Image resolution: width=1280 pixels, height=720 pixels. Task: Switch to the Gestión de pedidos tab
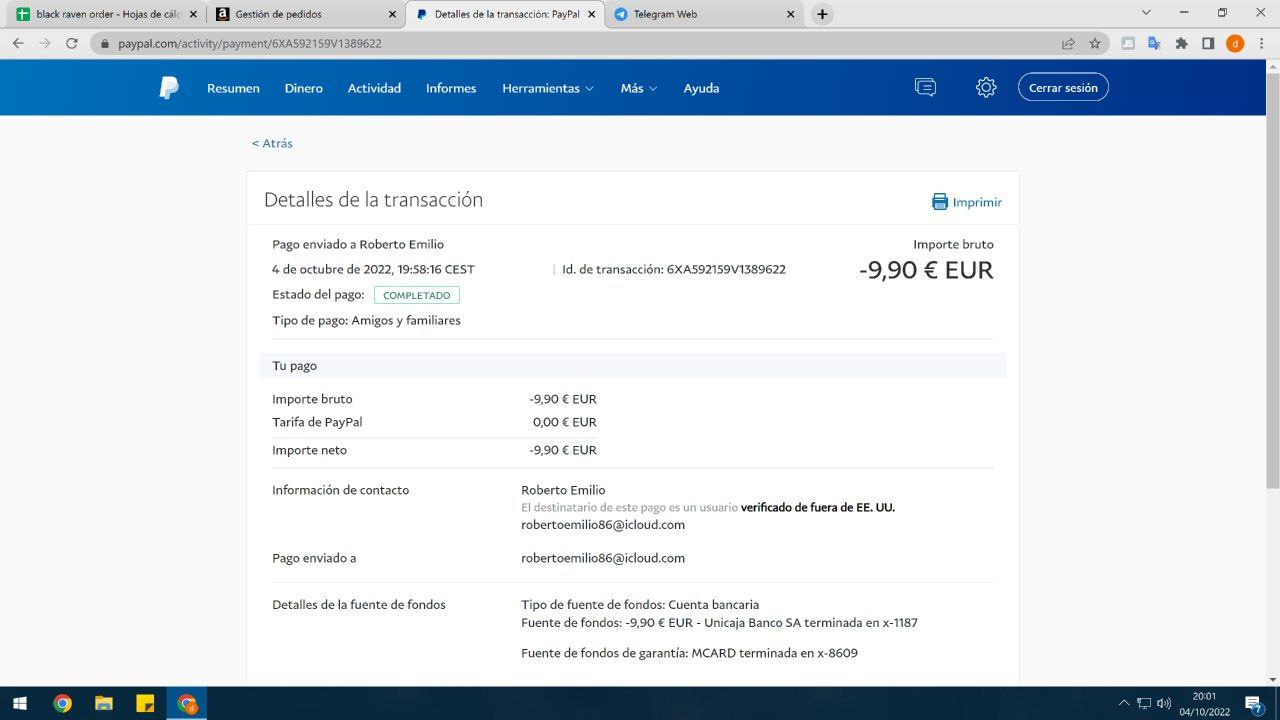click(296, 14)
